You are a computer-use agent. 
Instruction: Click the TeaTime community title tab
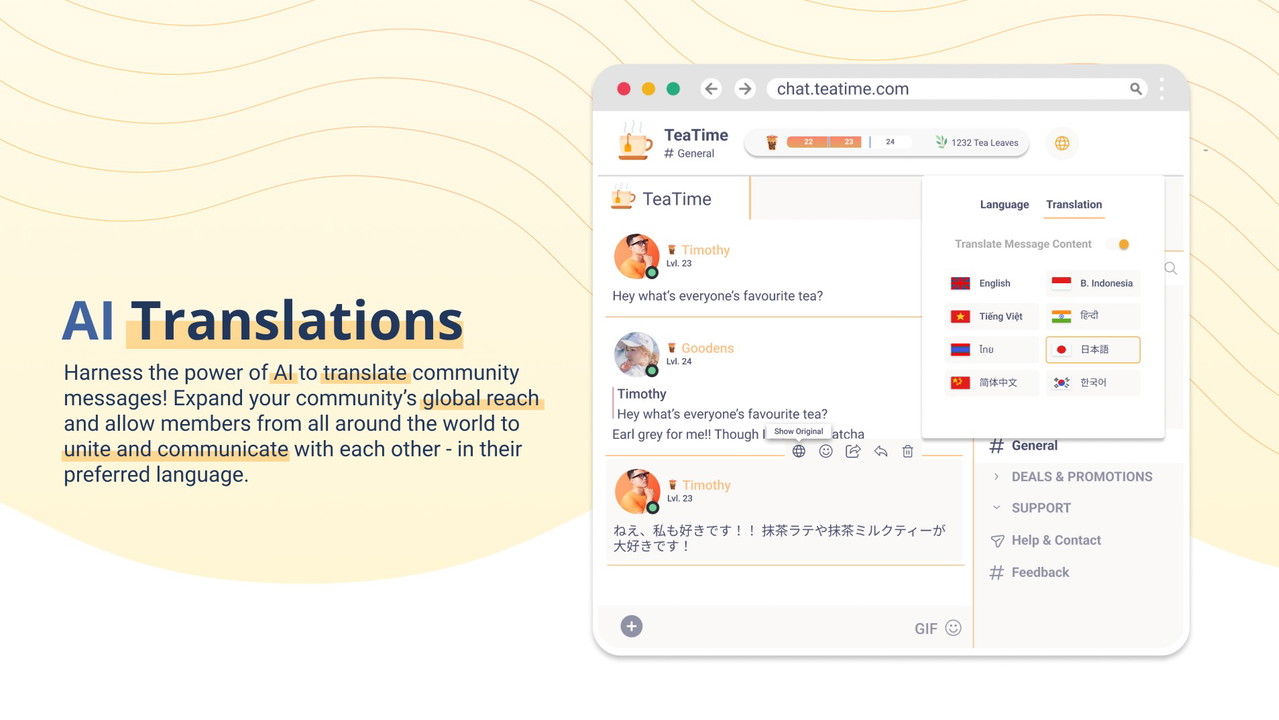tap(675, 198)
